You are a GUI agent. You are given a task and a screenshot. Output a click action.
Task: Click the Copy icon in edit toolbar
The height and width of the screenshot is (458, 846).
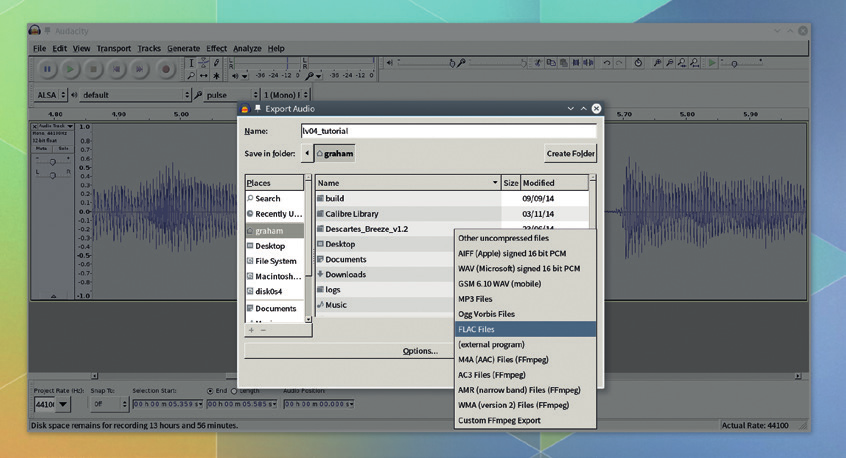[x=551, y=63]
